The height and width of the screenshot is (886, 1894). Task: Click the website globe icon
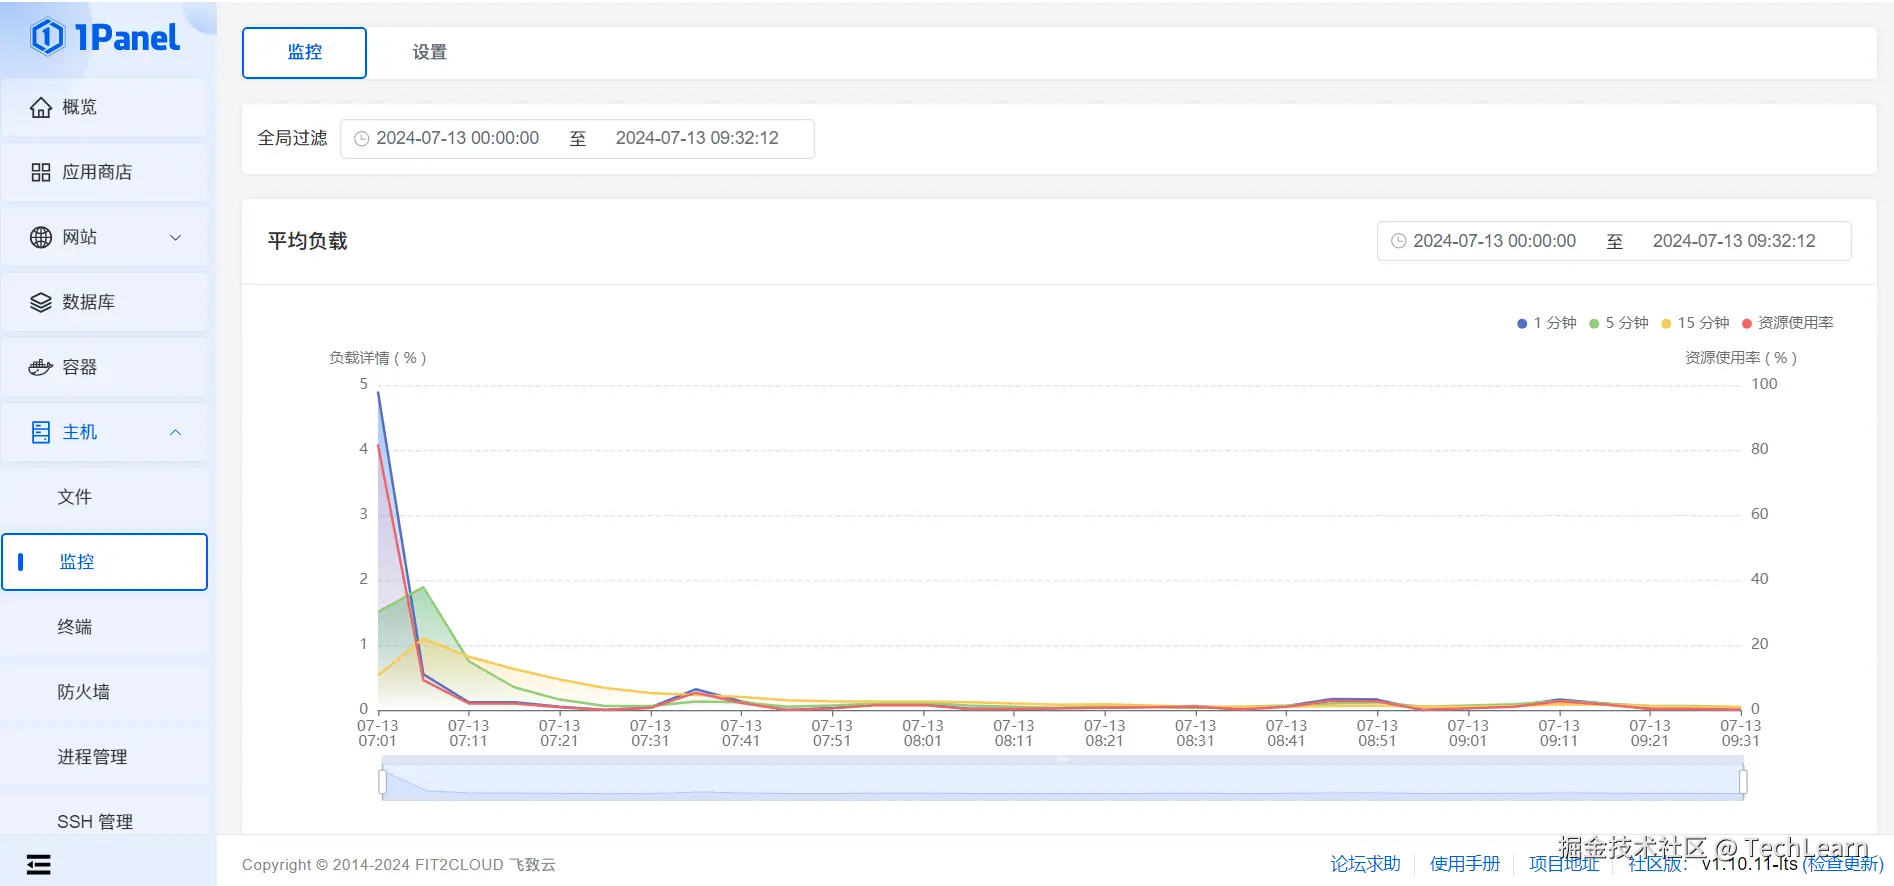(x=40, y=237)
